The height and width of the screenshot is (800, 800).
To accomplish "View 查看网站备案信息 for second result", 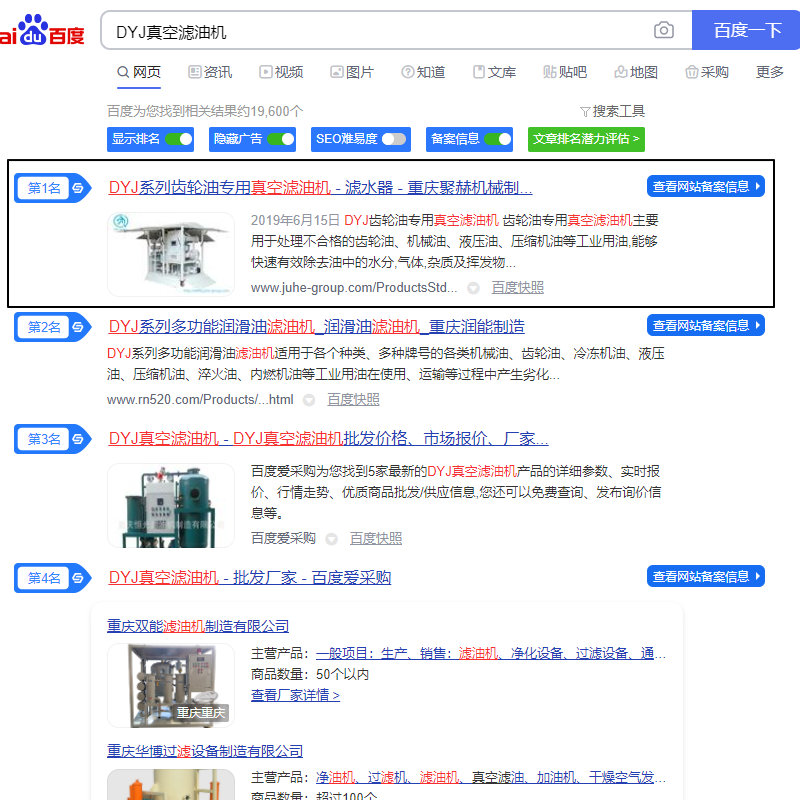I will click(x=706, y=325).
